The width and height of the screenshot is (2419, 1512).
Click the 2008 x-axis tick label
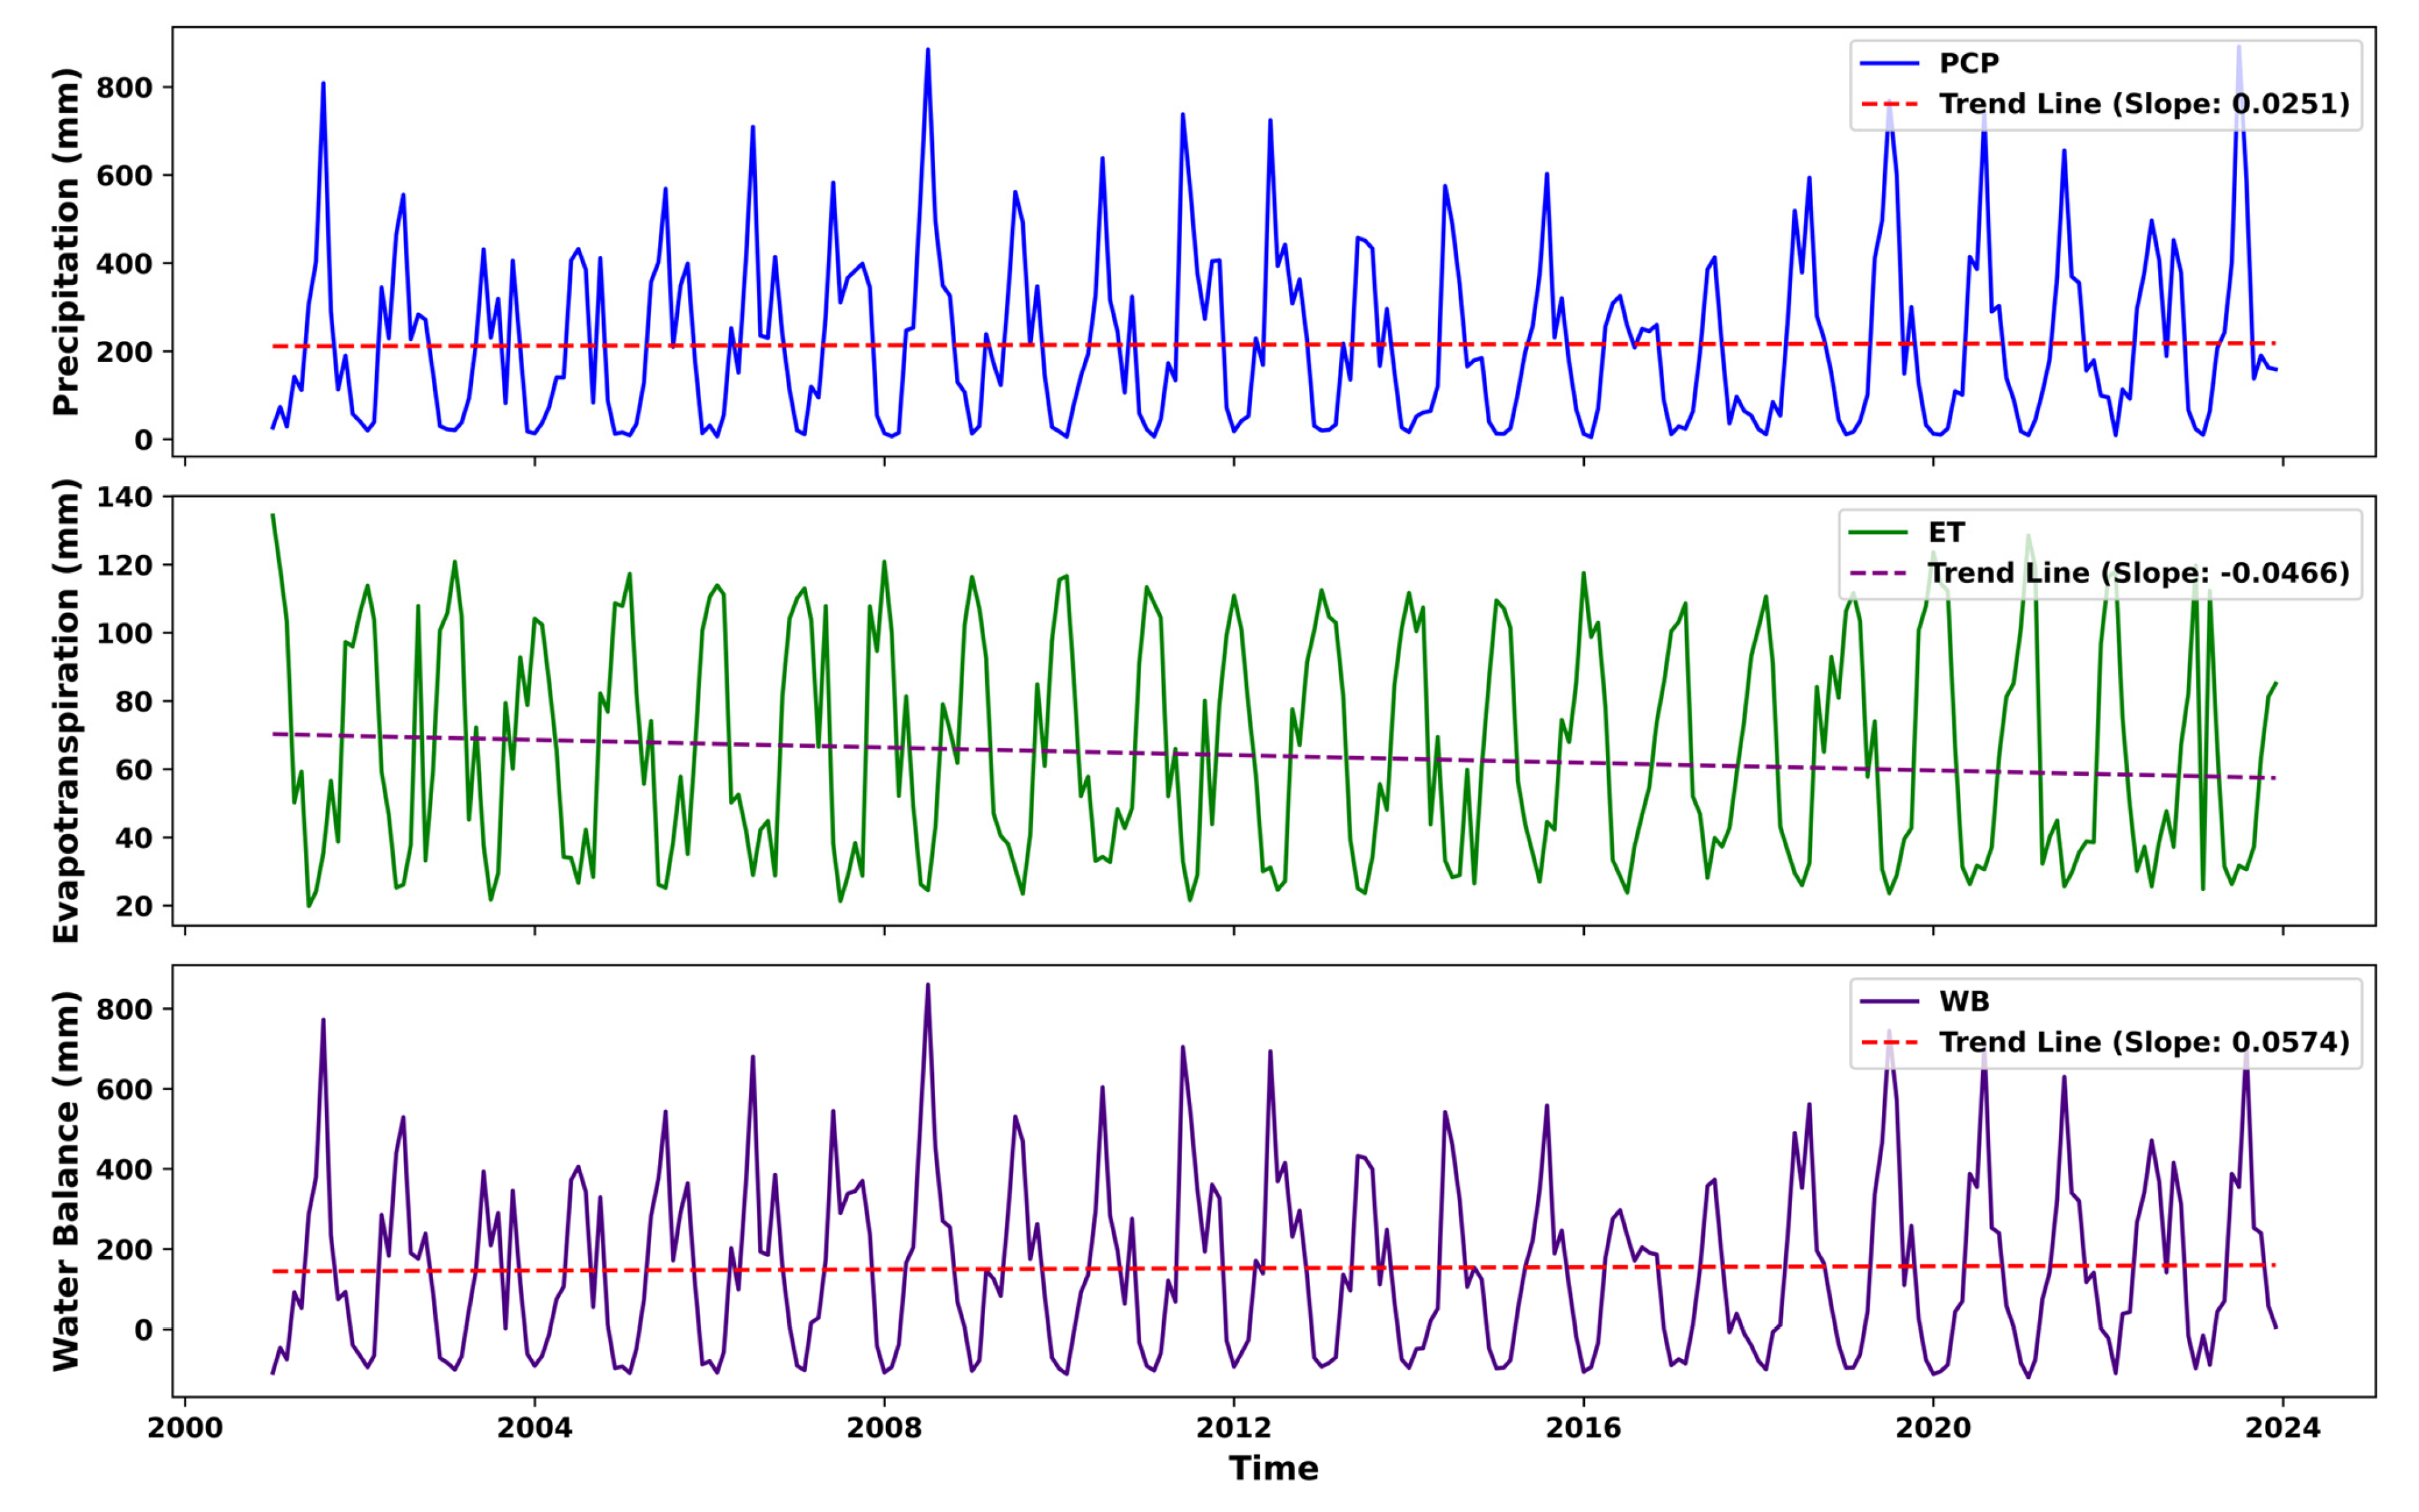pyautogui.click(x=884, y=1428)
